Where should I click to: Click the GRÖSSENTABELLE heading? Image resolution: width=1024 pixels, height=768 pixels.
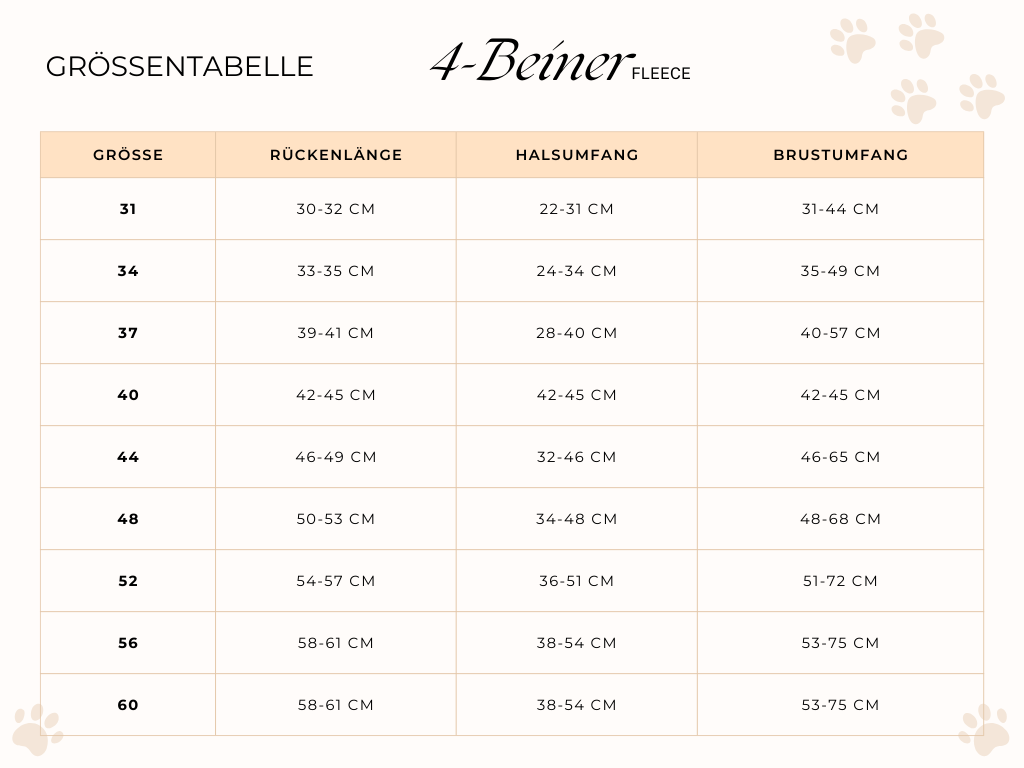pyautogui.click(x=180, y=67)
